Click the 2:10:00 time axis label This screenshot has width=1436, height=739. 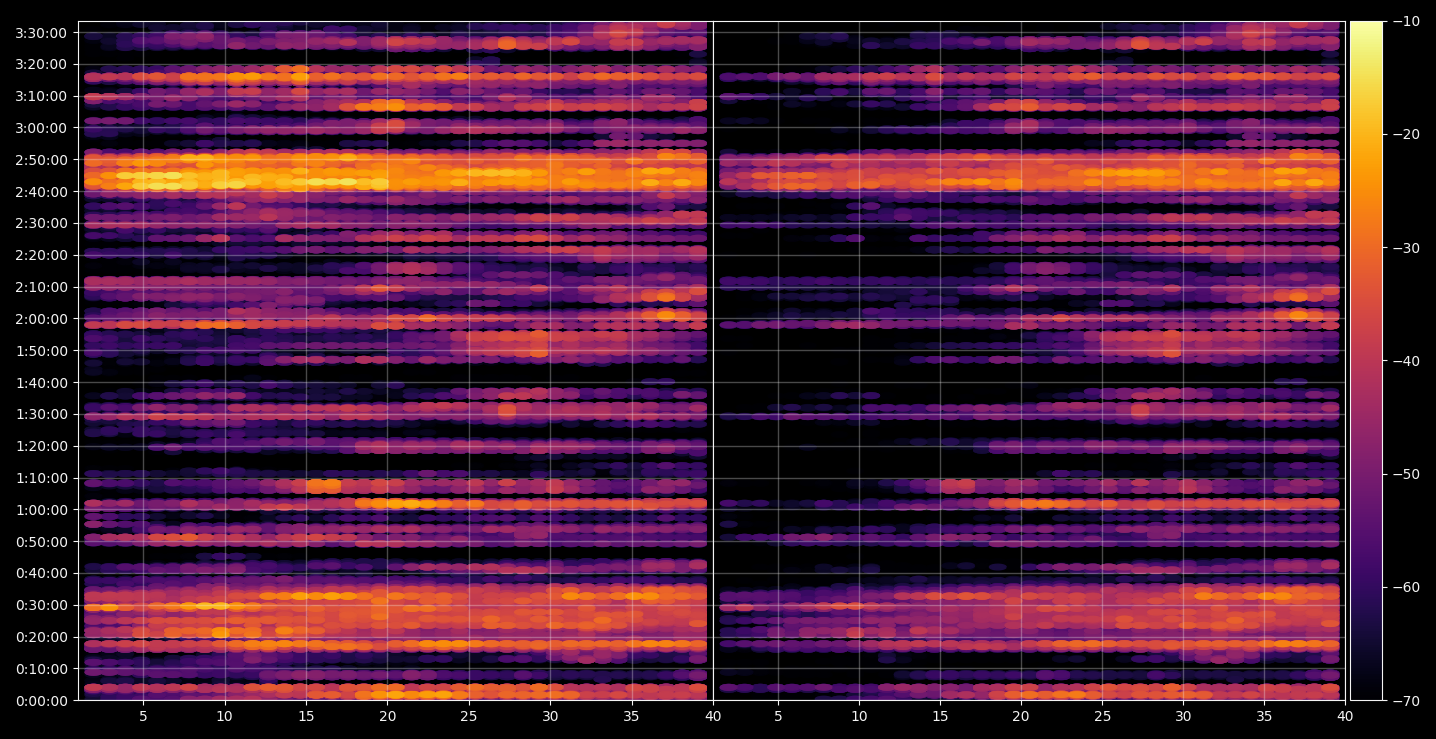[x=42, y=287]
